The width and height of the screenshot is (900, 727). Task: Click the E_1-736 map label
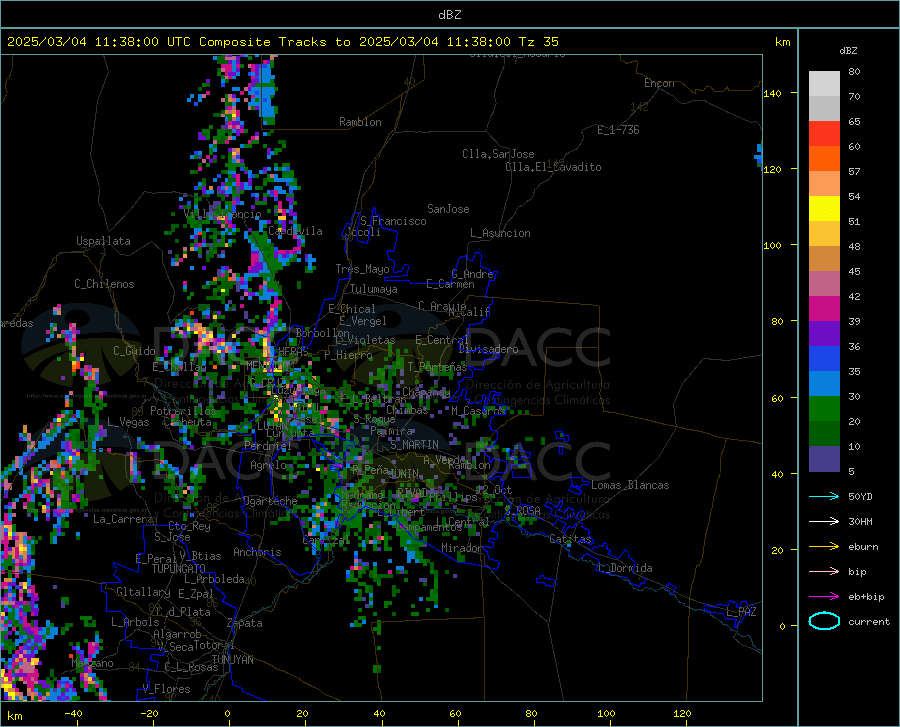[618, 130]
